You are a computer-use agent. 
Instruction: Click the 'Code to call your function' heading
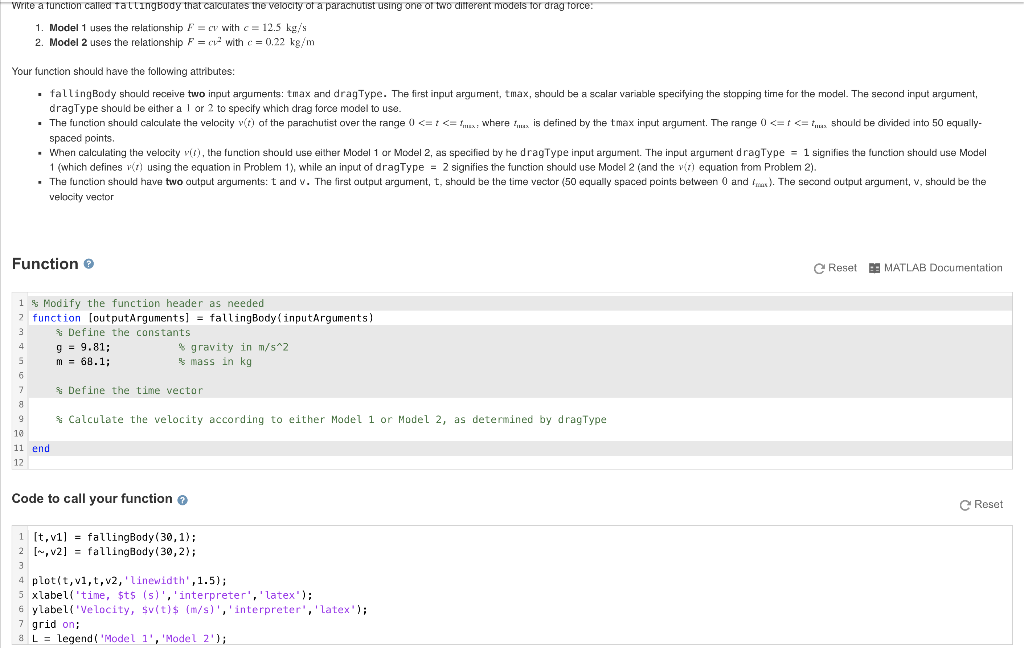click(92, 498)
